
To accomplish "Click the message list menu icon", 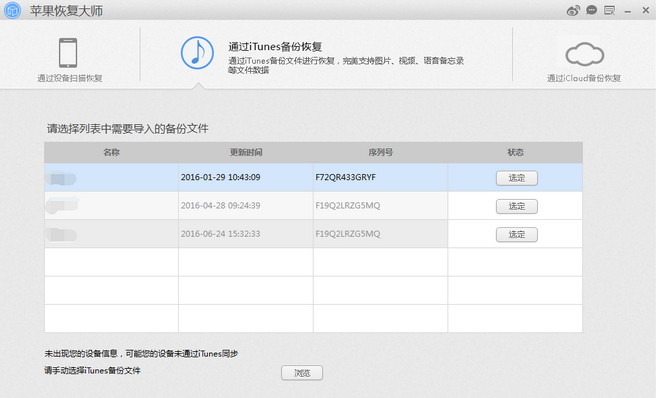I will 610,10.
